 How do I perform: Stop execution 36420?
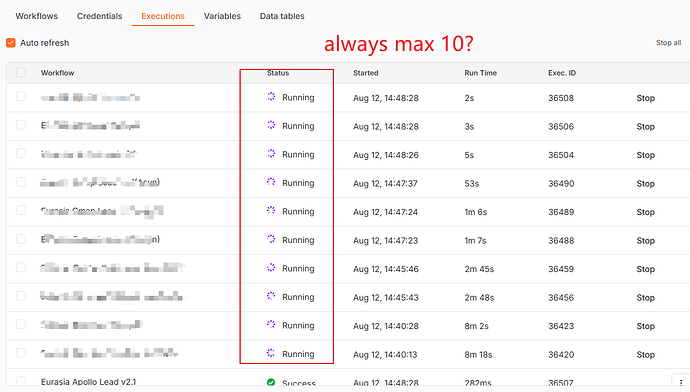point(646,355)
